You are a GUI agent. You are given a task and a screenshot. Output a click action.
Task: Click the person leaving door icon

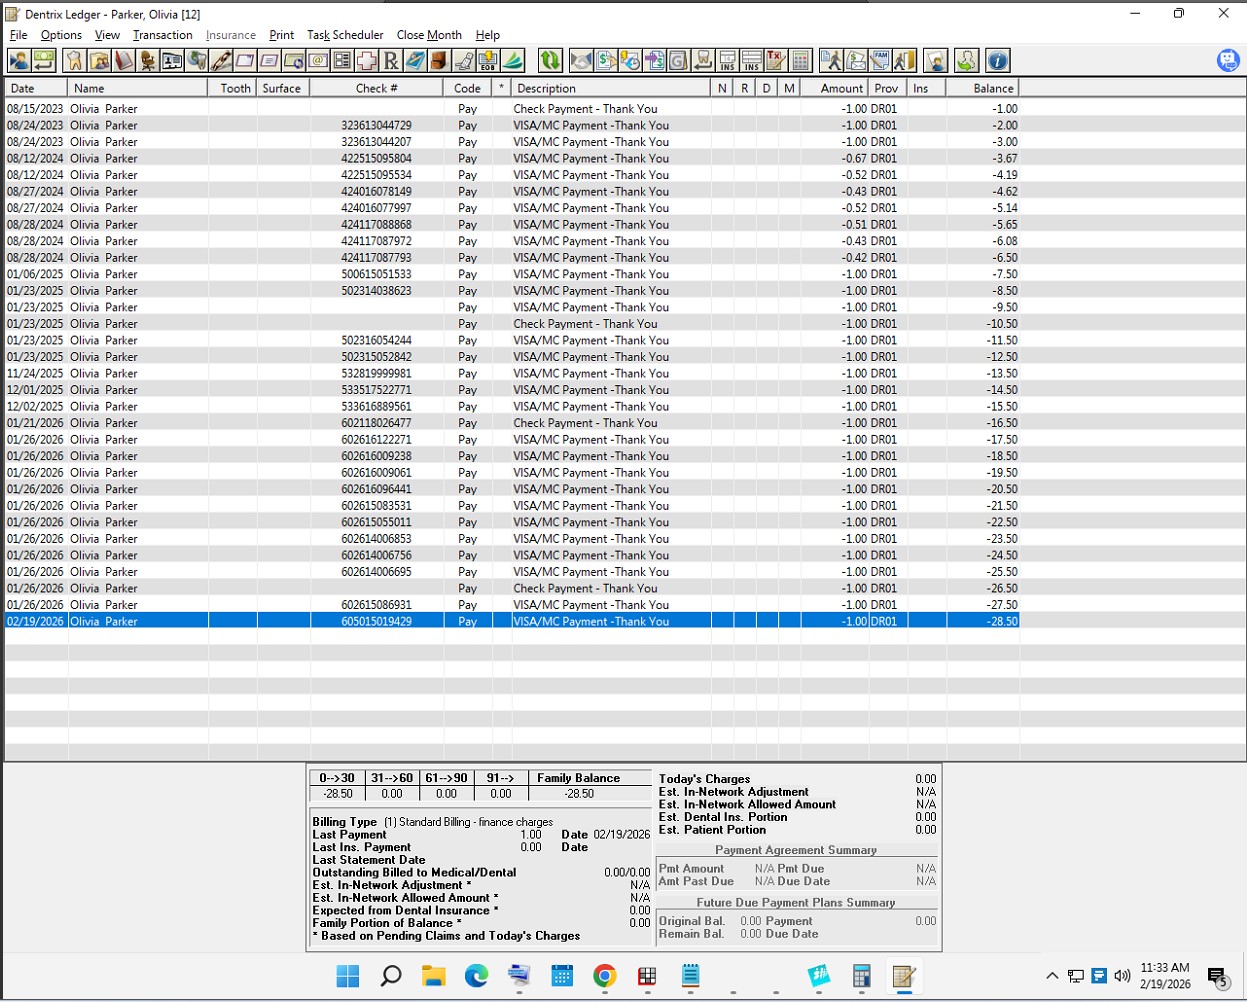tap(905, 61)
